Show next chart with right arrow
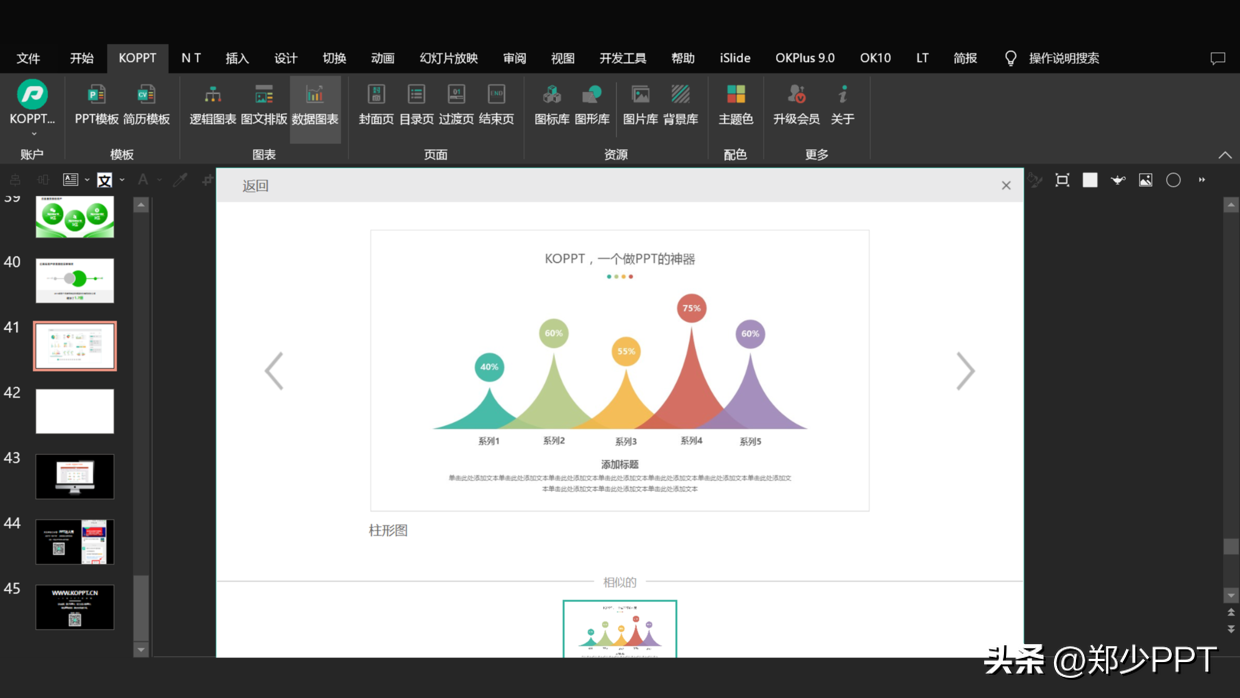1240x698 pixels. (x=965, y=371)
